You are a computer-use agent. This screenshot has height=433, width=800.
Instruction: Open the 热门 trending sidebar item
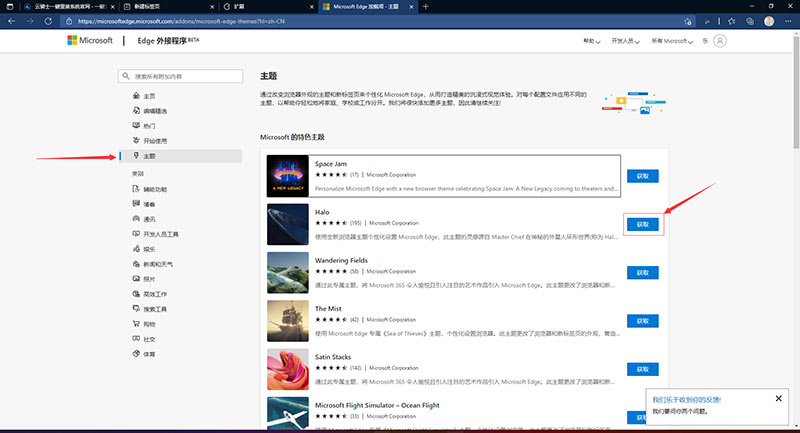(x=144, y=126)
